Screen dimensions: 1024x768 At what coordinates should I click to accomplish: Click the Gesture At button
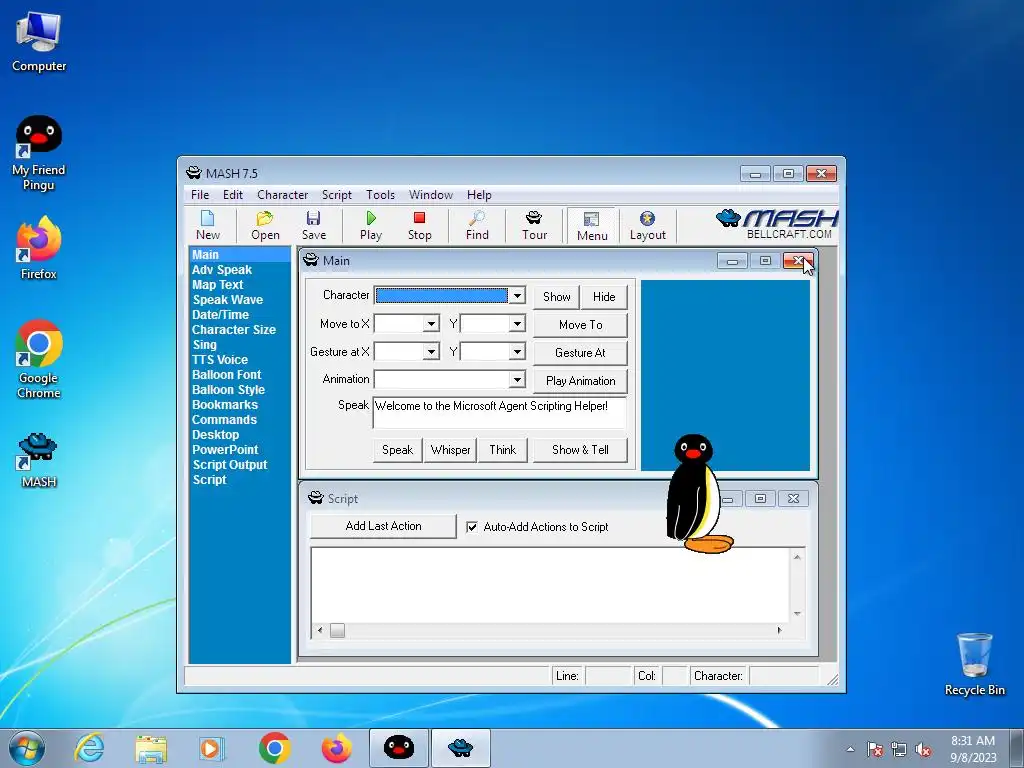(x=581, y=353)
